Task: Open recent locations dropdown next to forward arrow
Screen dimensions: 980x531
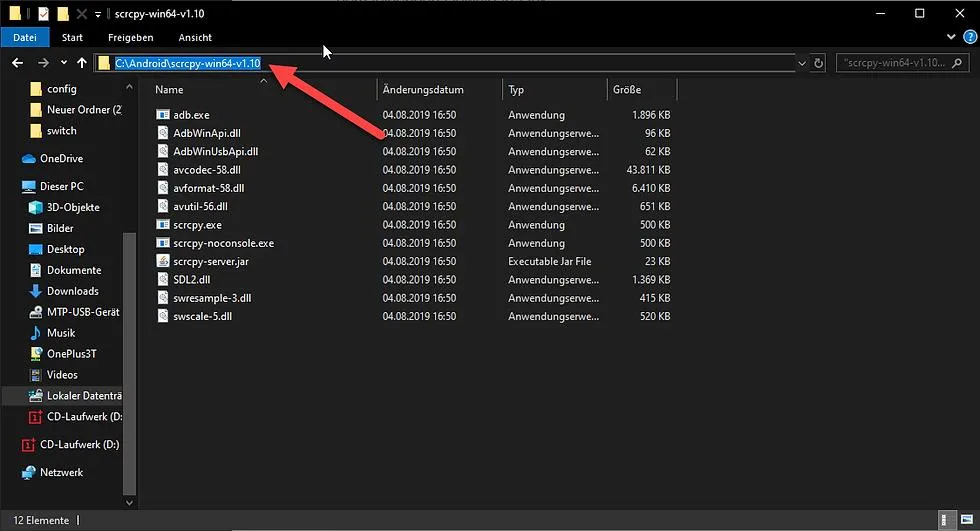Action: pos(64,62)
